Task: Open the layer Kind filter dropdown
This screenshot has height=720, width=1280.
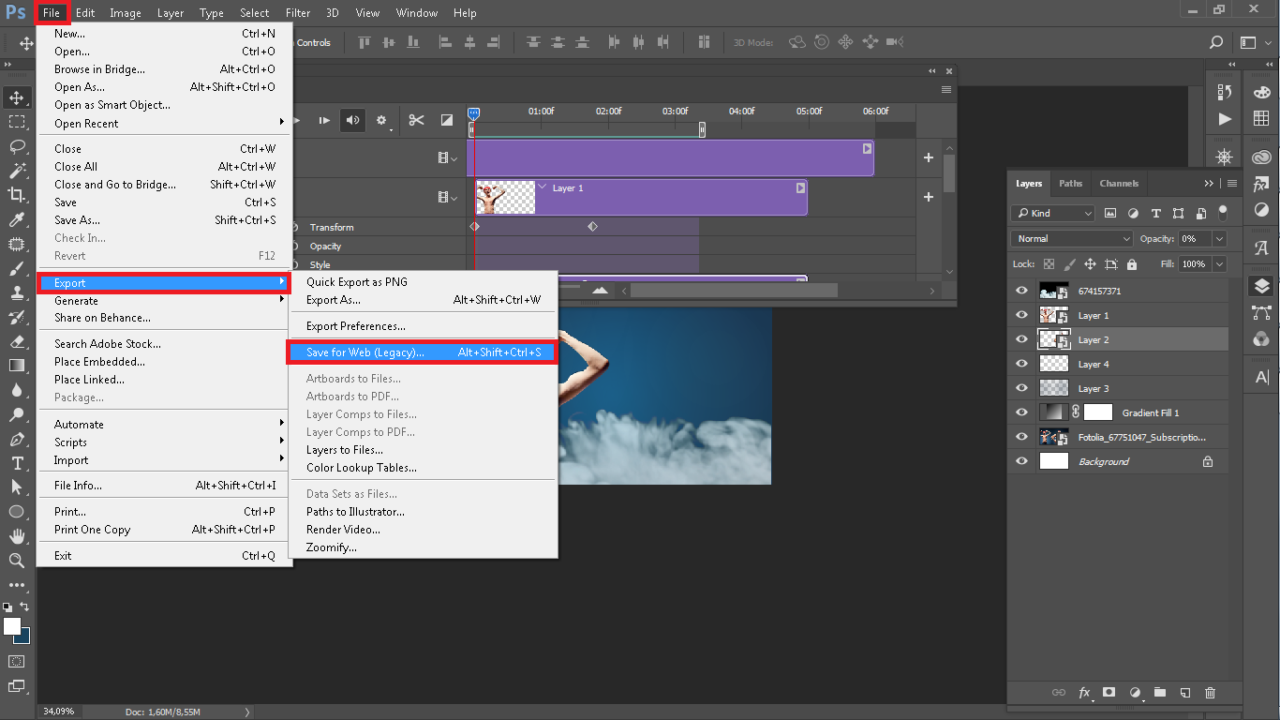Action: [x=1053, y=213]
